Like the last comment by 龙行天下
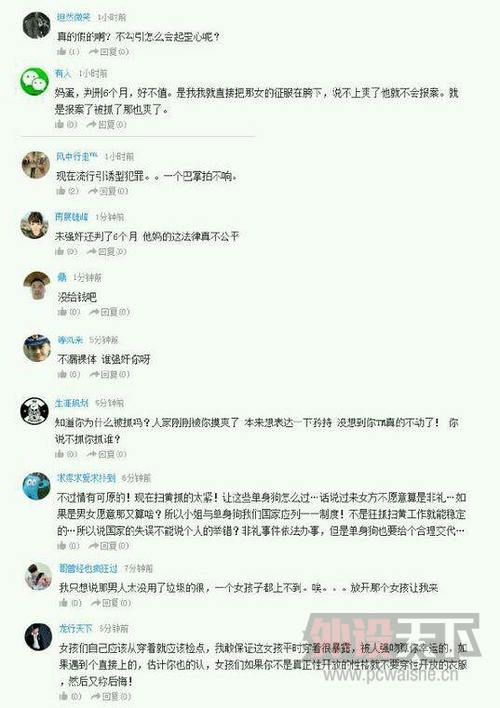 pos(71,696)
